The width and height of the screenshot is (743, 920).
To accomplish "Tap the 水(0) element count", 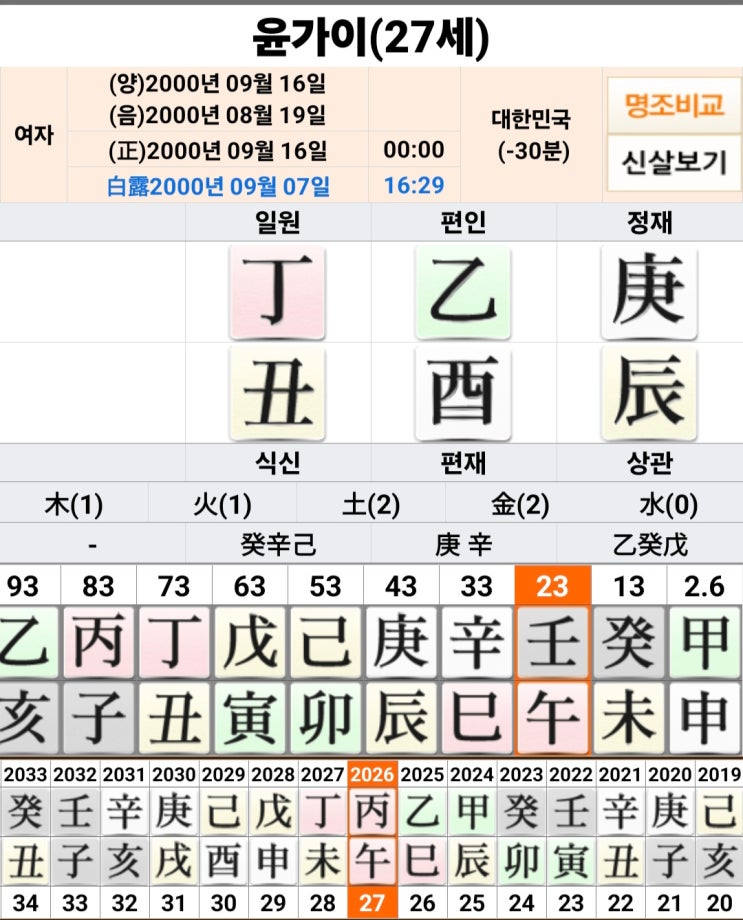I will click(x=668, y=504).
